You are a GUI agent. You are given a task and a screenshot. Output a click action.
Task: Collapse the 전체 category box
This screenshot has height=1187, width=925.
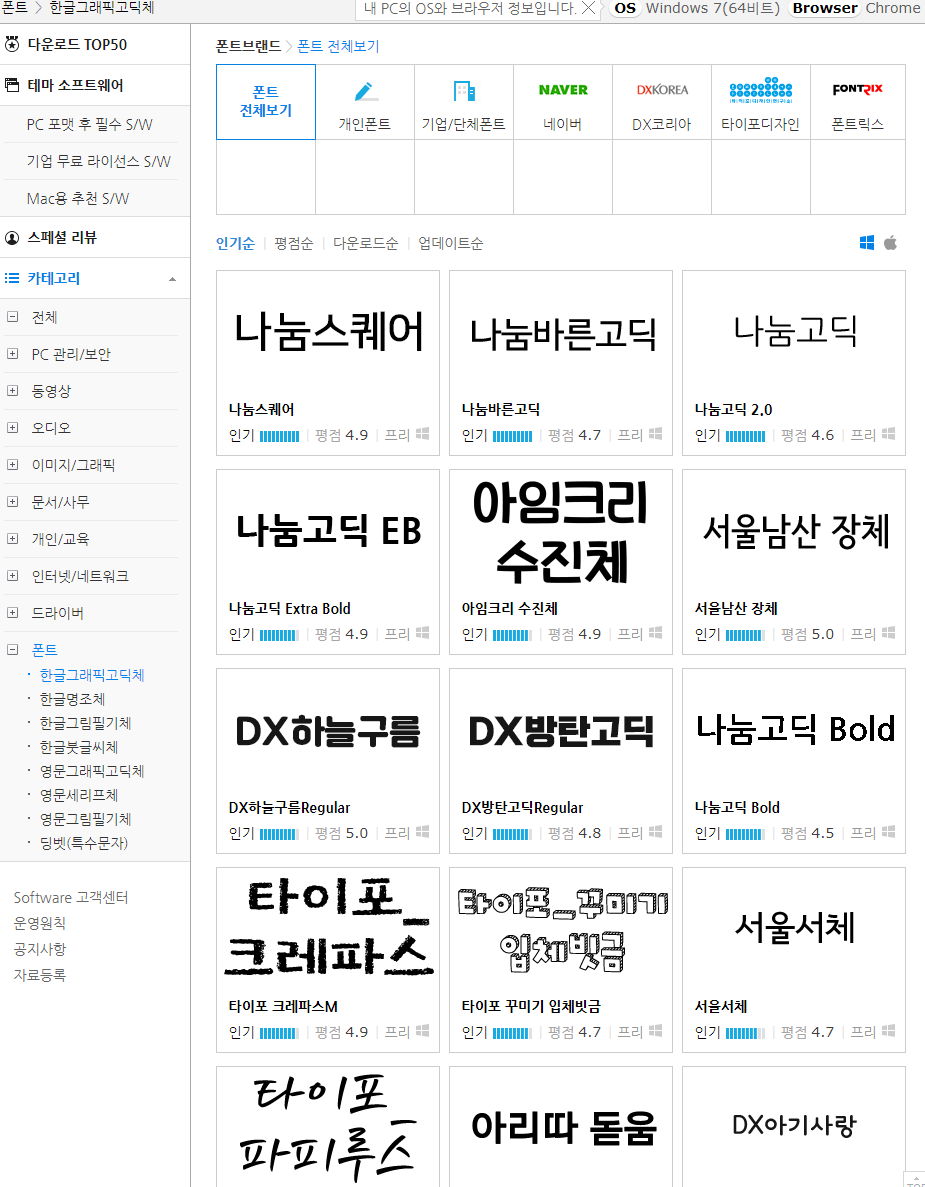(x=12, y=317)
